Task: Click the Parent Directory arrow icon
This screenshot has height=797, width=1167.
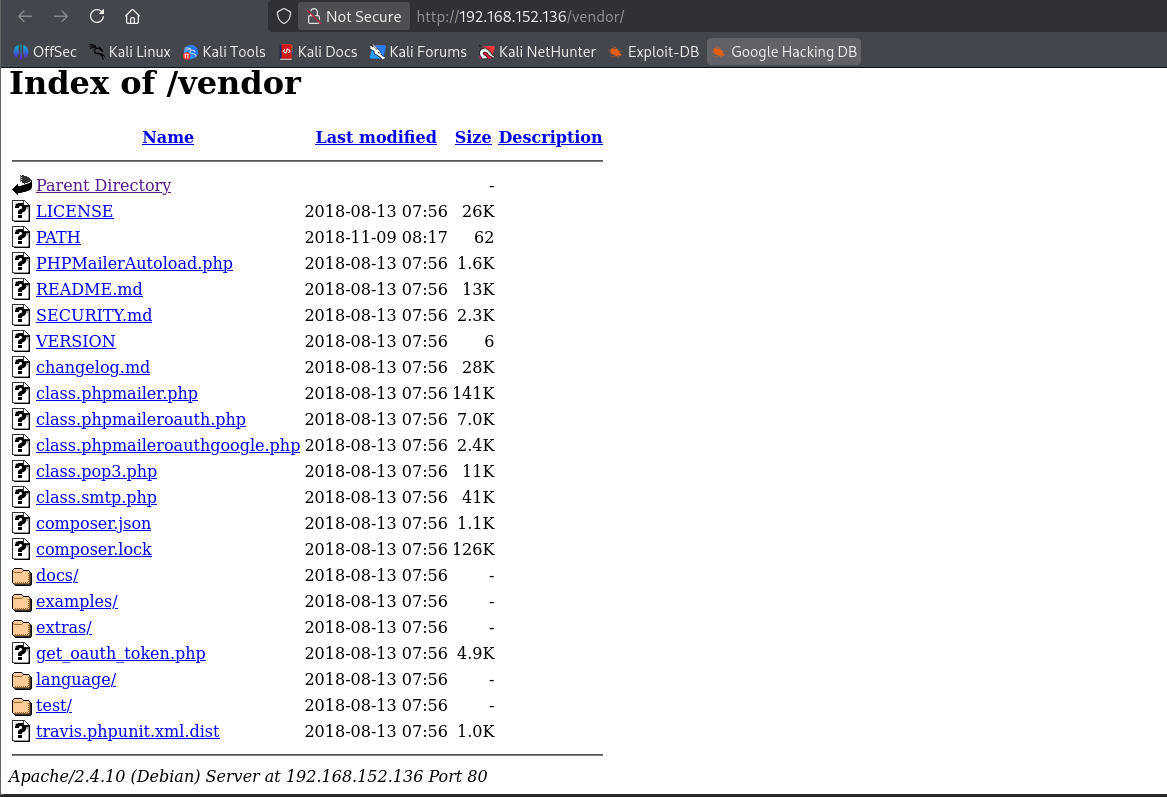Action: tap(21, 184)
